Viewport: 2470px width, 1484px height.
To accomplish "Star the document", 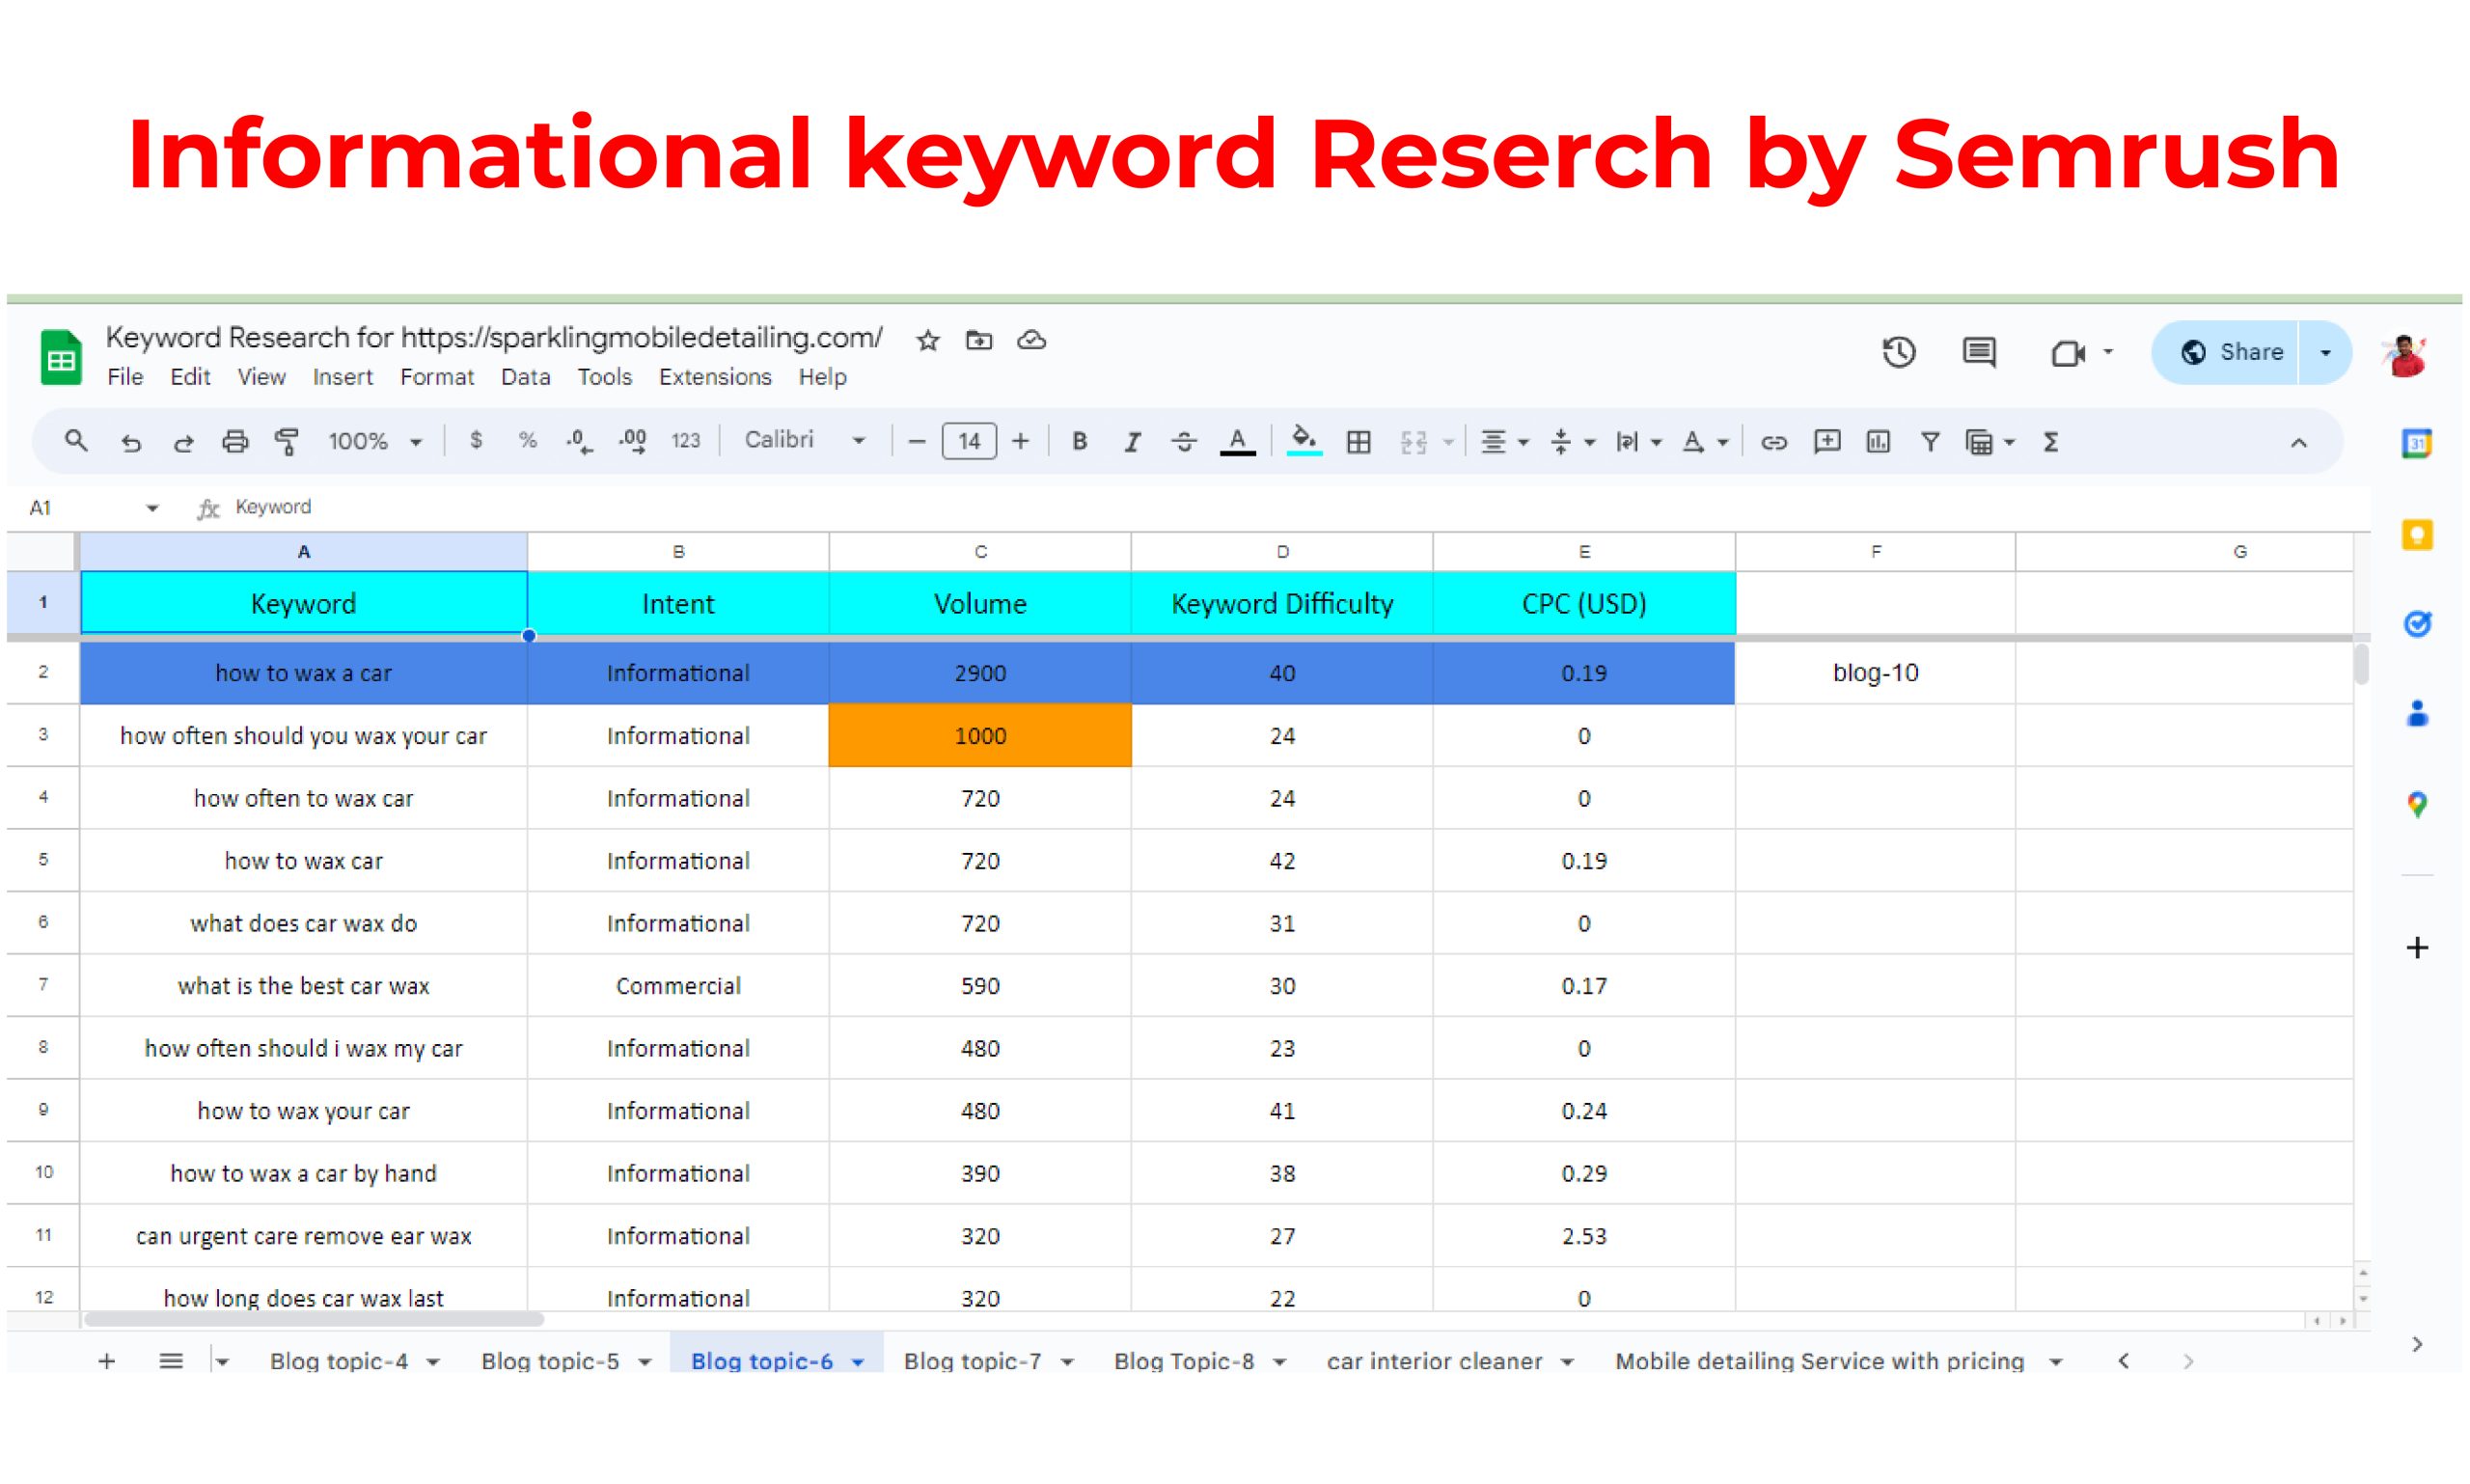I will 928,340.
